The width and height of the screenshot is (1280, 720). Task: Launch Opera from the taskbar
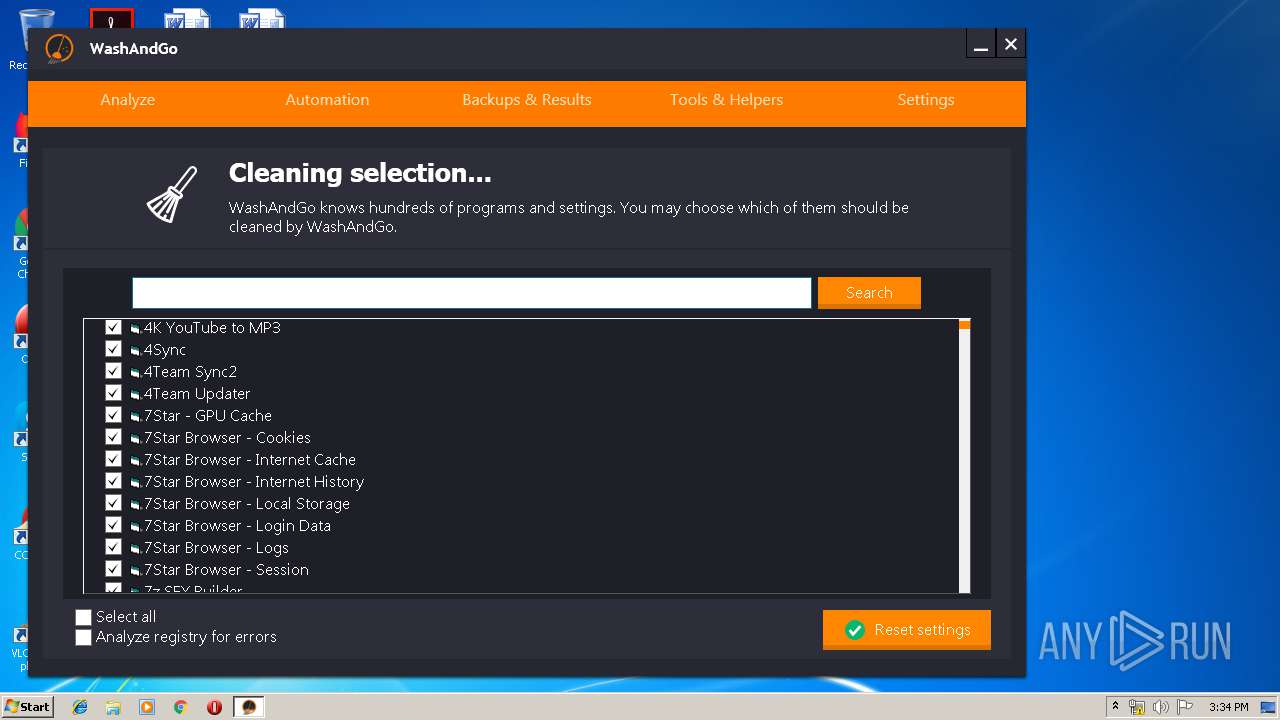[214, 707]
